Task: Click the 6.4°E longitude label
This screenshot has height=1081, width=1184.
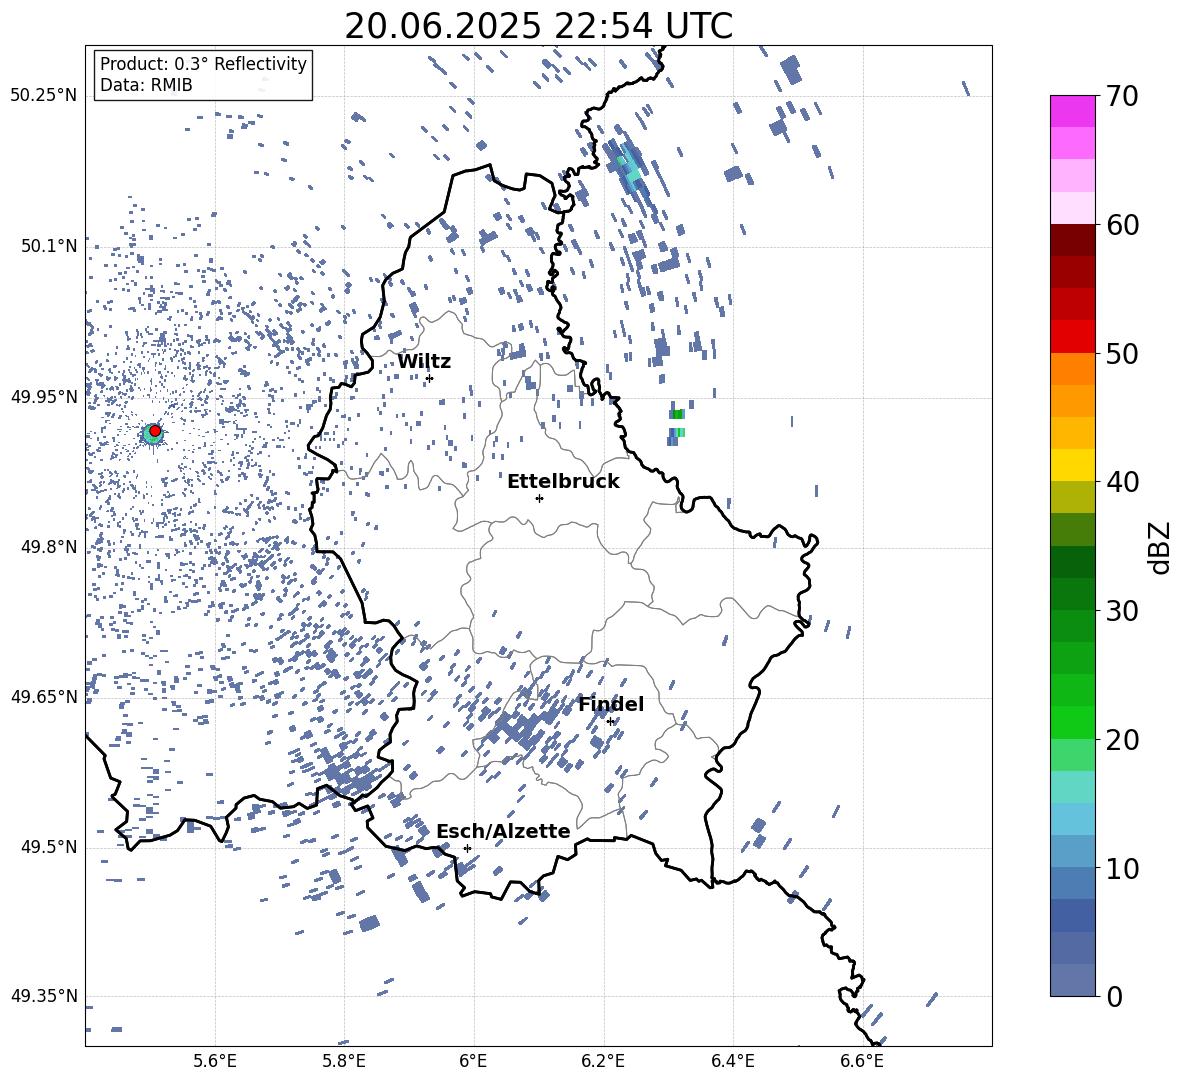Action: (732, 1061)
